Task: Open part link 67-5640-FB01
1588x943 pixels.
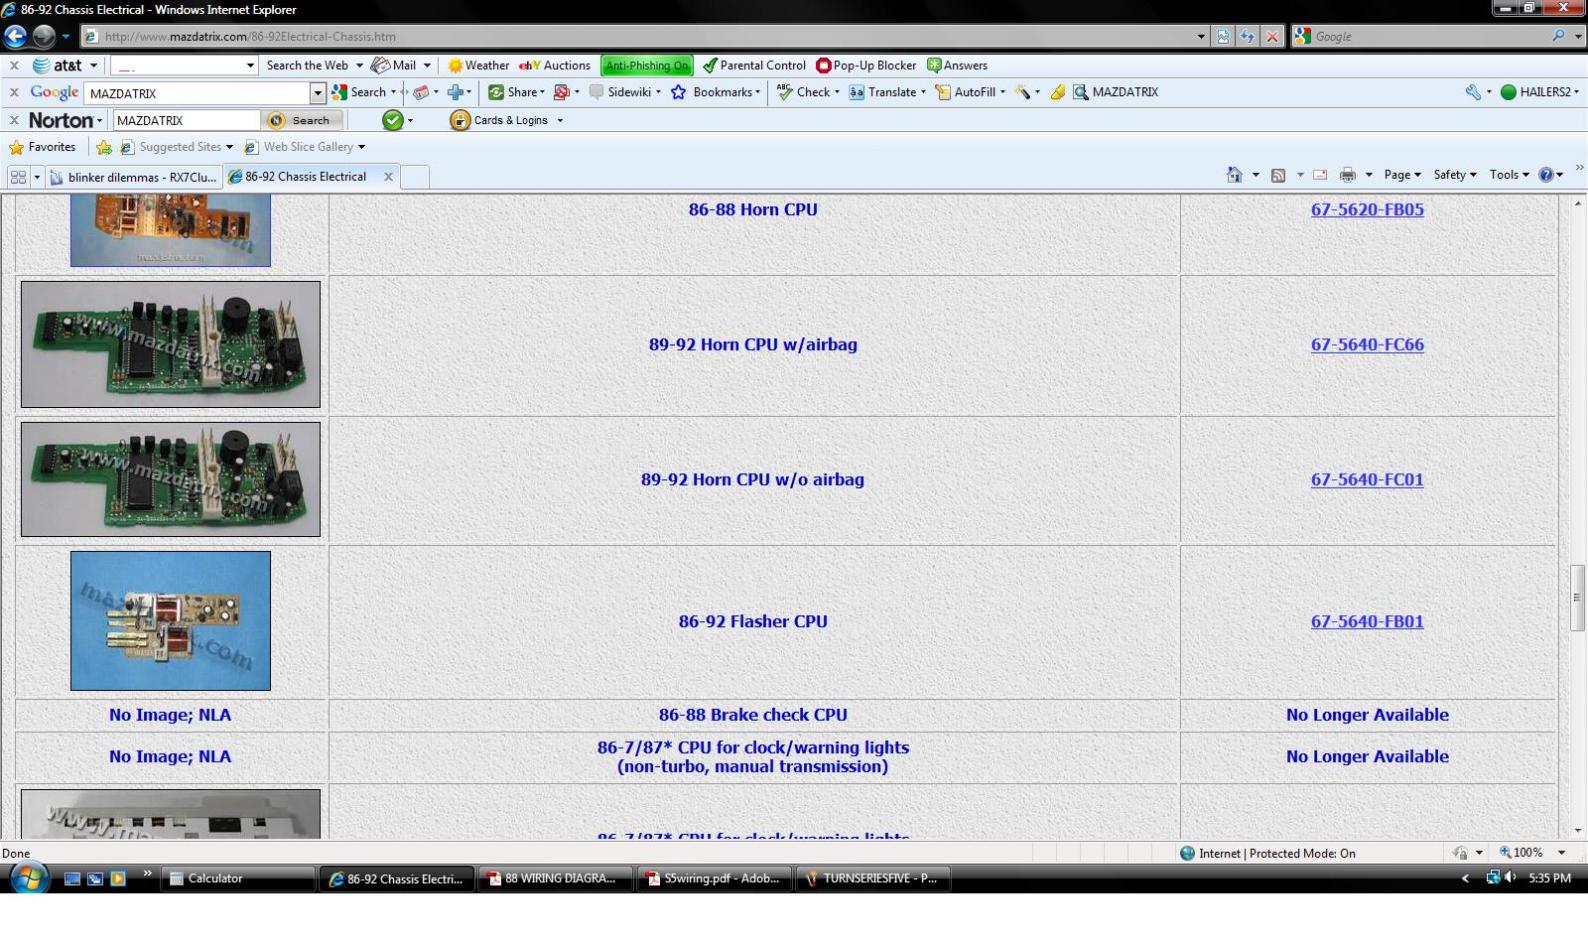Action: [x=1367, y=621]
